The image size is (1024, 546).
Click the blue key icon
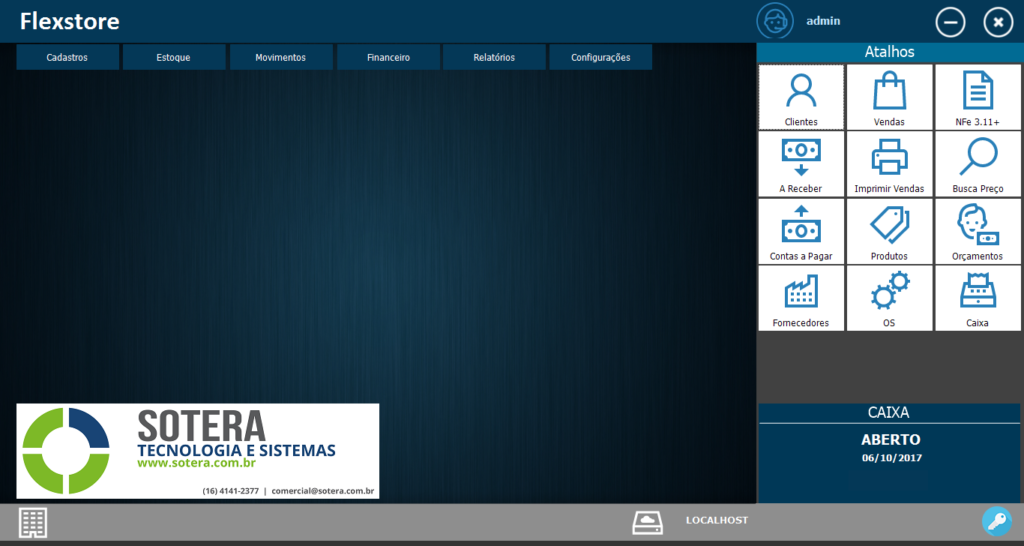996,521
